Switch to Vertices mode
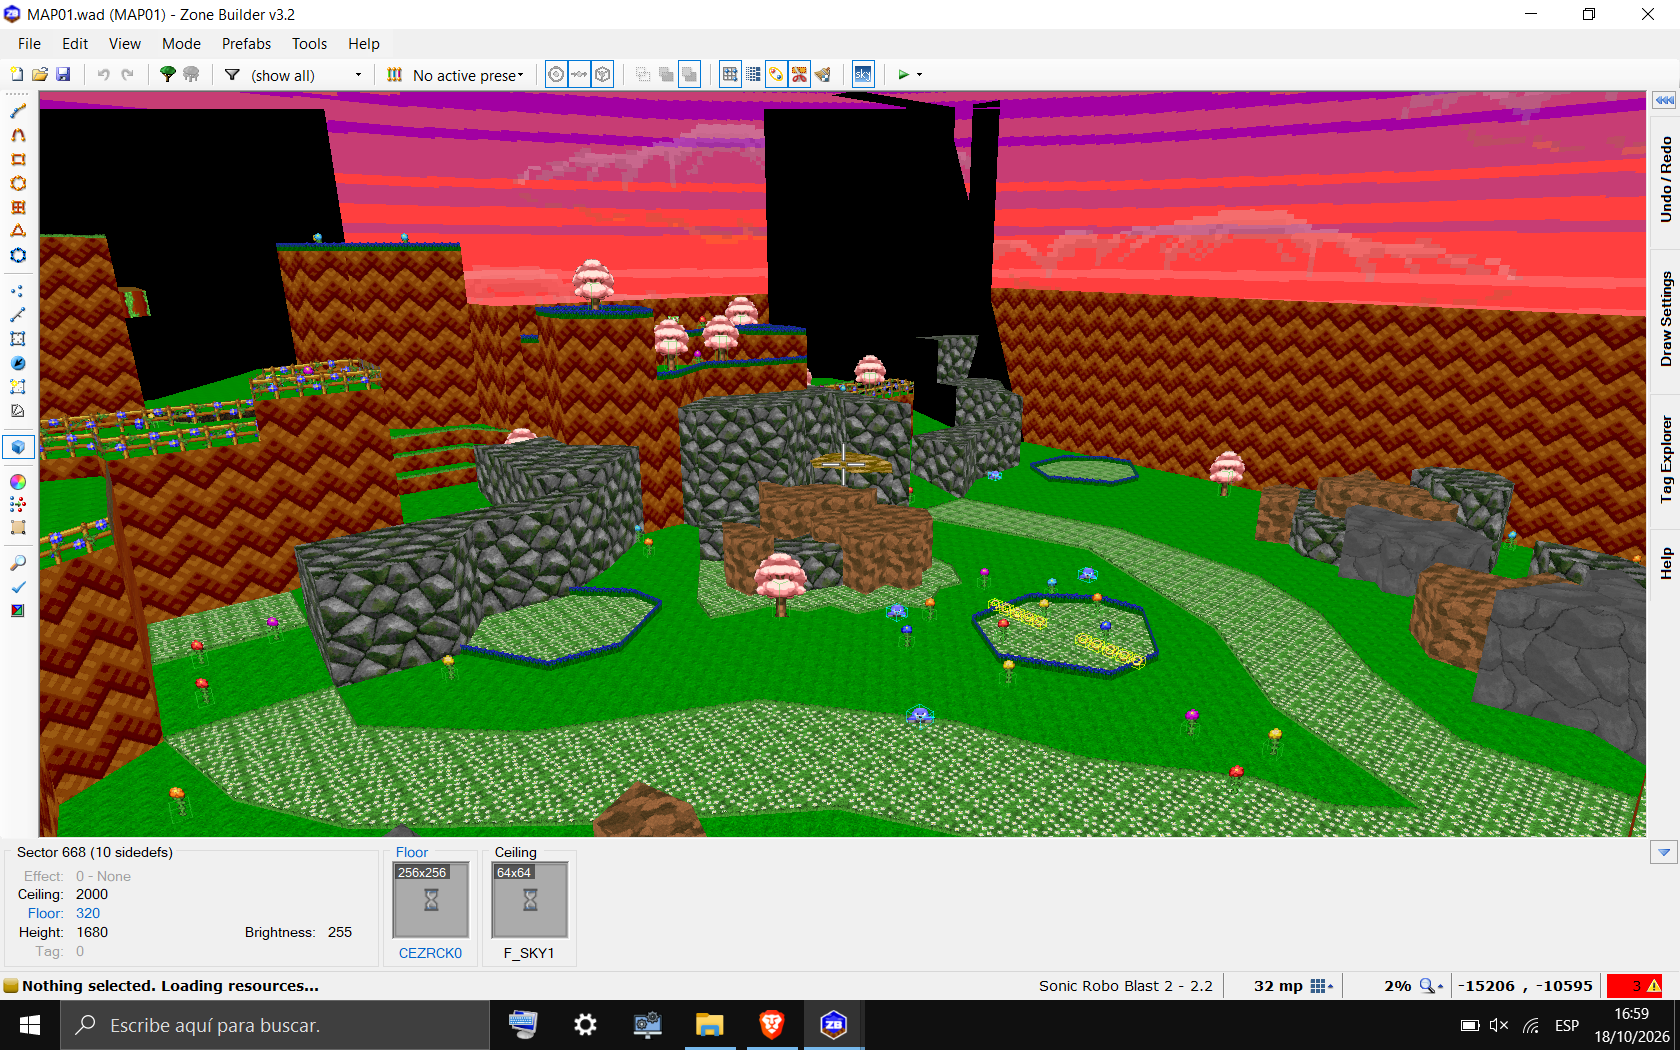Image resolution: width=1680 pixels, height=1050 pixels. [x=18, y=291]
